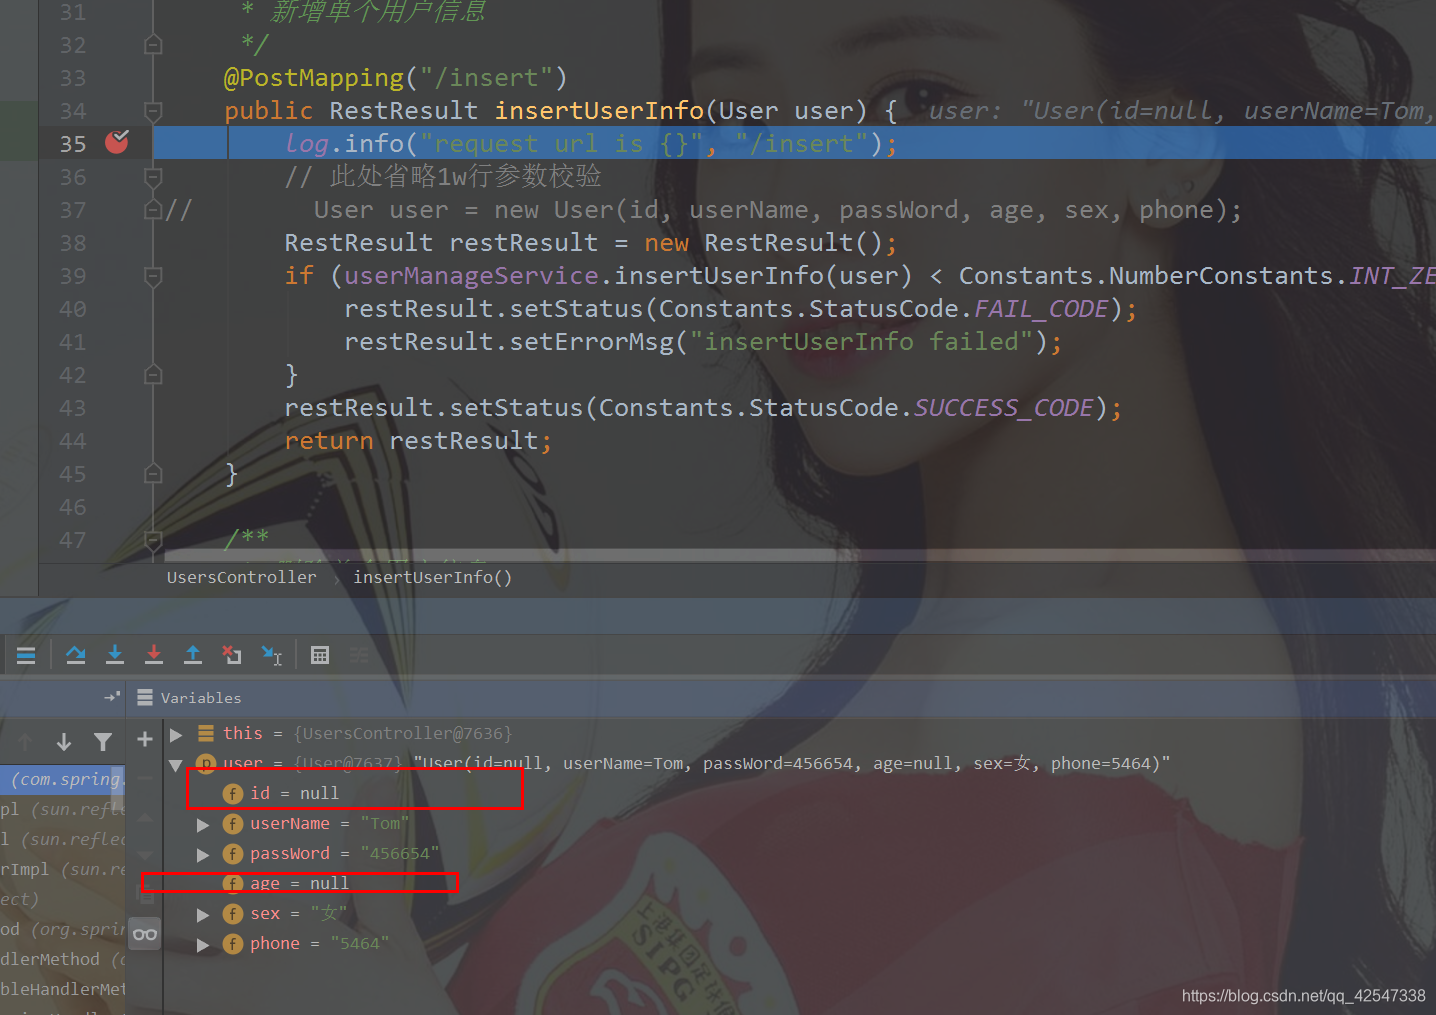Select the Step Into icon
This screenshot has height=1015, width=1436.
115,654
